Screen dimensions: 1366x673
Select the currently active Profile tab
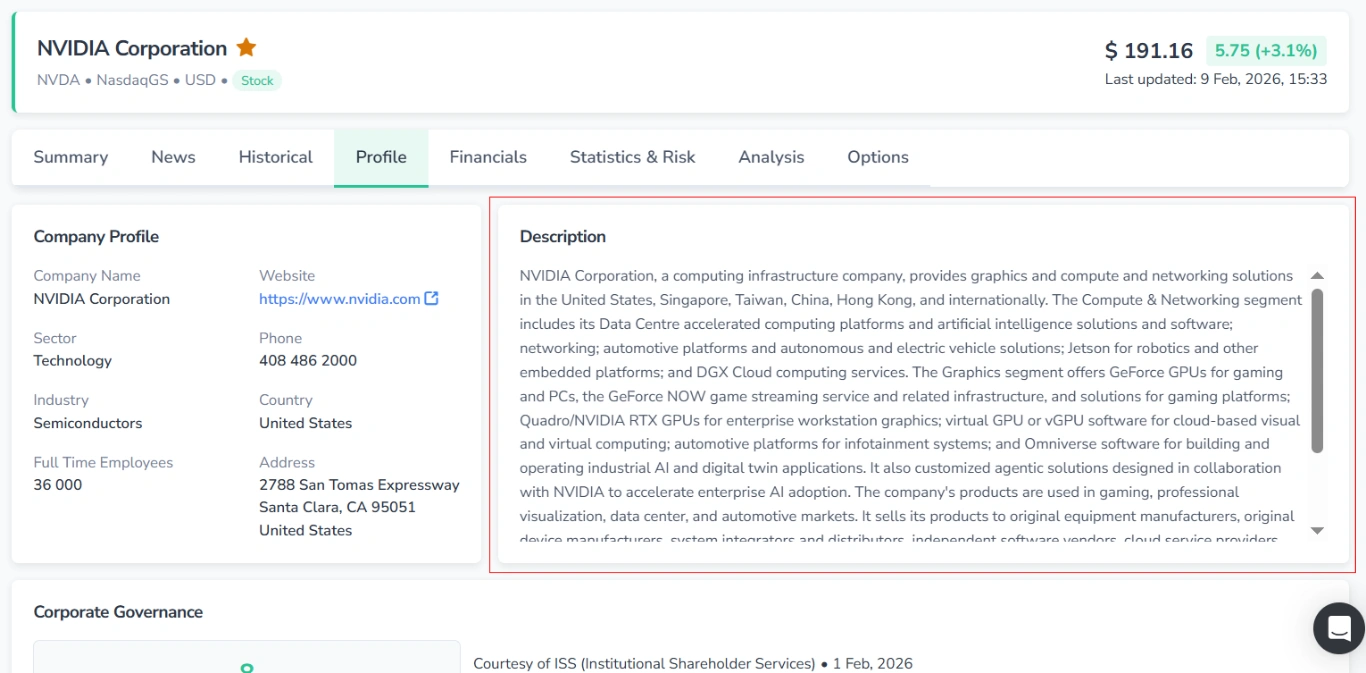click(380, 157)
